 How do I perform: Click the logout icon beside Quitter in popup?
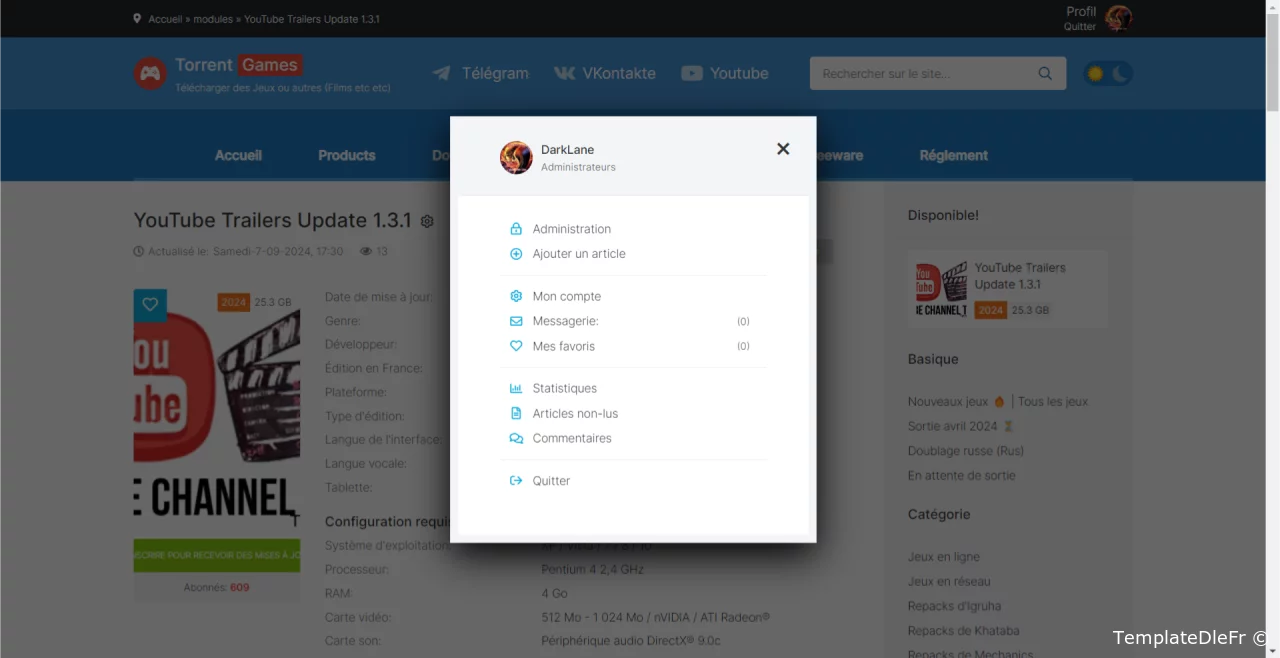(516, 481)
